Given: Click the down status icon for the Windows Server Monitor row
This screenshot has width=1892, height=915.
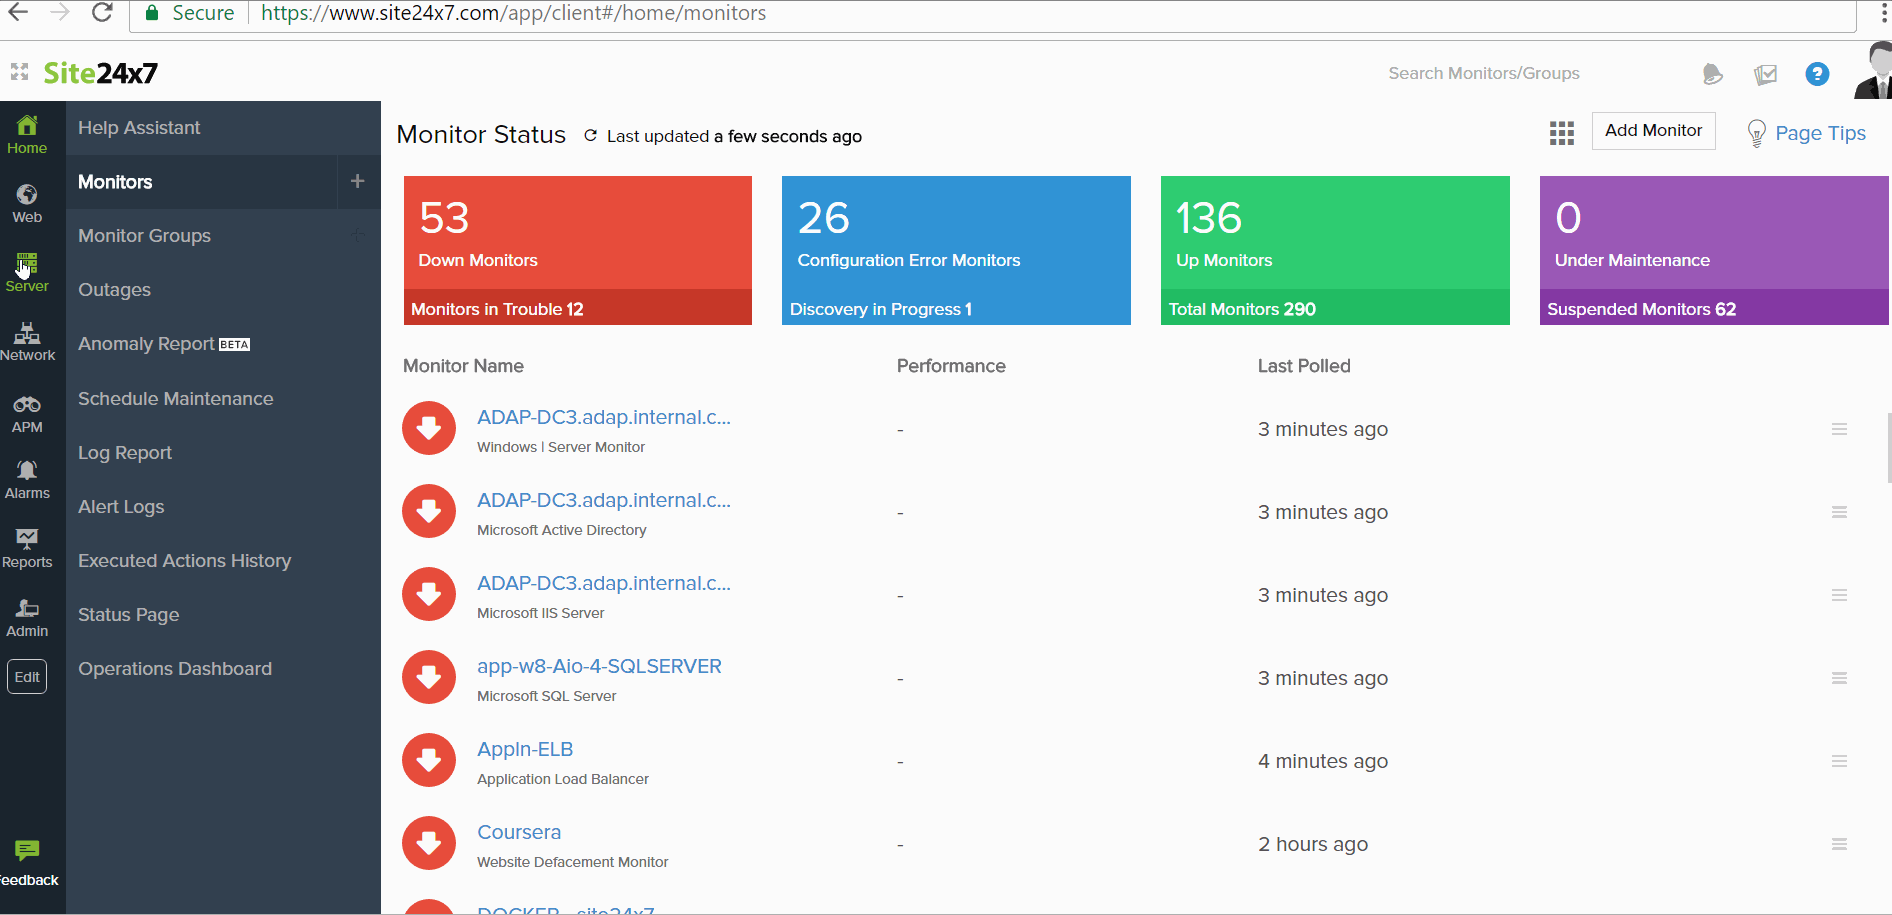Looking at the screenshot, I should pyautogui.click(x=429, y=429).
